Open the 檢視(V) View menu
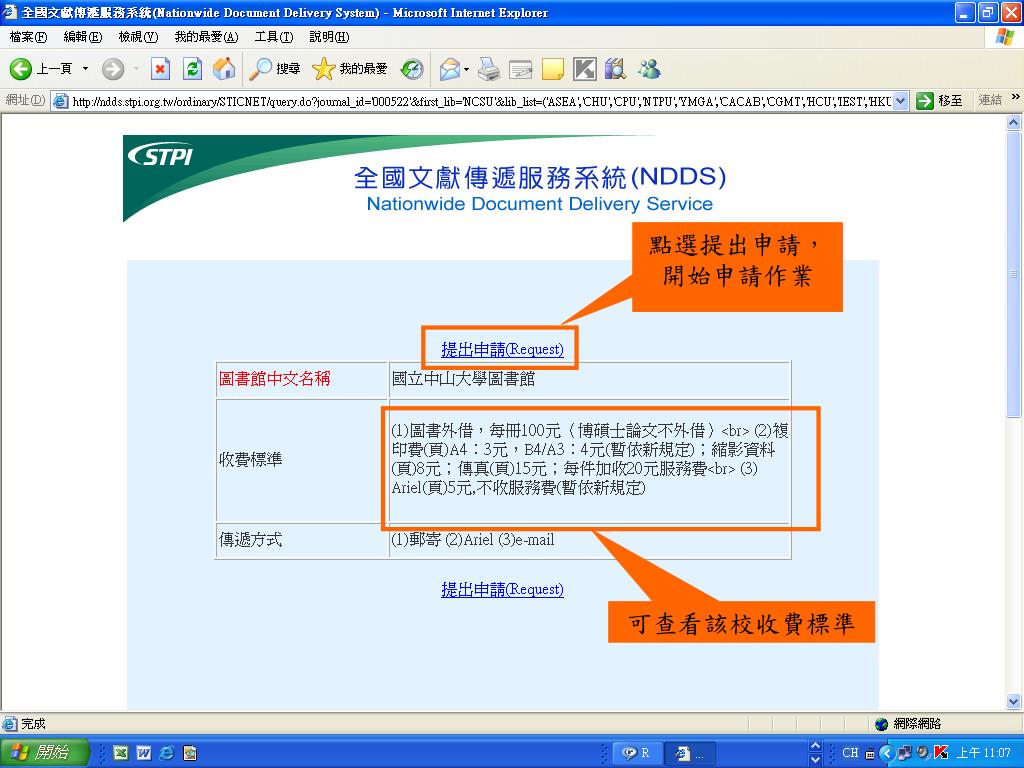The width and height of the screenshot is (1024, 768). coord(138,37)
